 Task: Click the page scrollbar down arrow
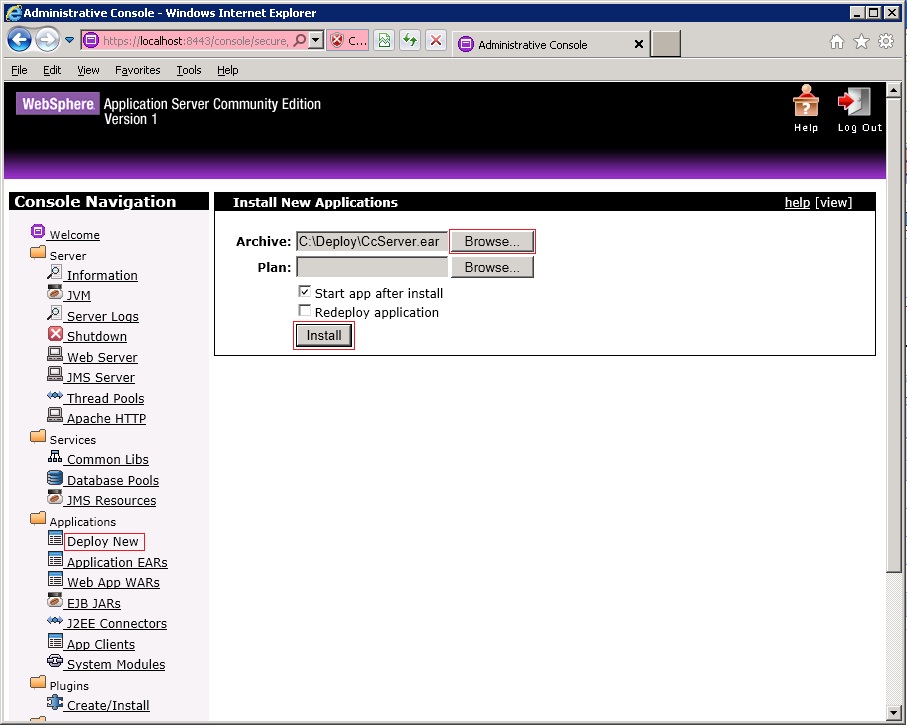893,712
